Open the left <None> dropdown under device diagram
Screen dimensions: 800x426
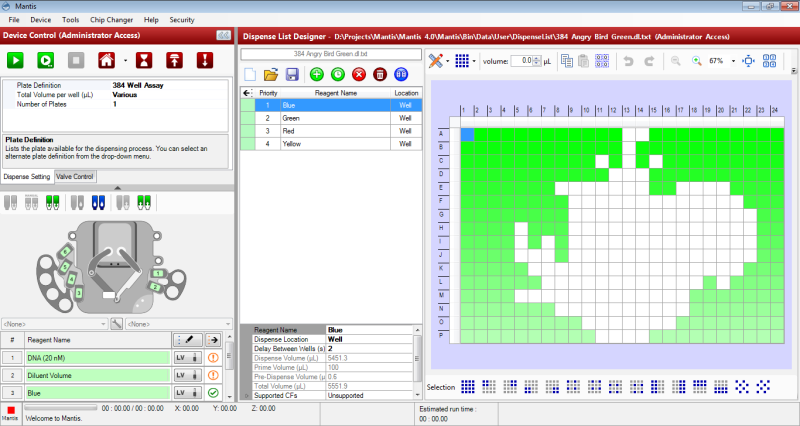pyautogui.click(x=54, y=324)
